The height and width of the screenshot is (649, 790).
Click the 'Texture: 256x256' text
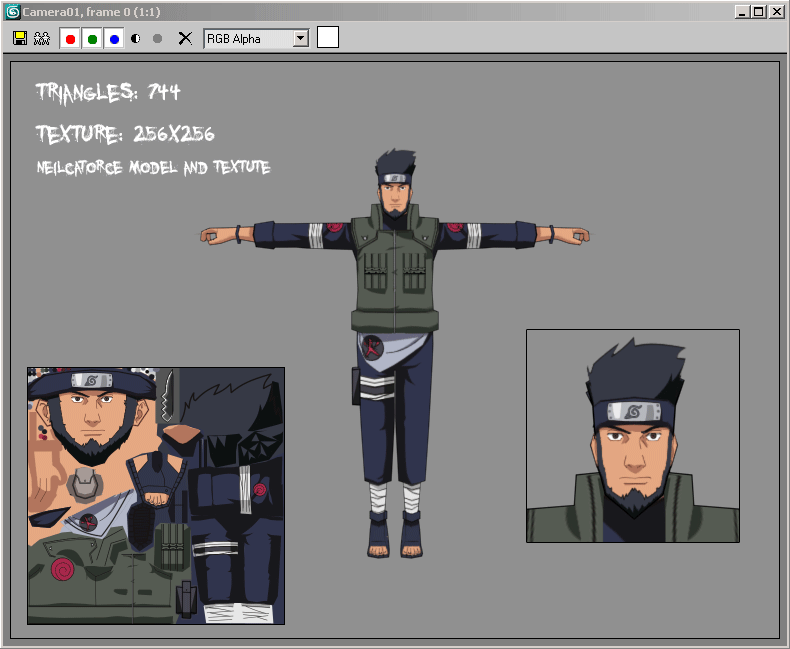click(125, 134)
